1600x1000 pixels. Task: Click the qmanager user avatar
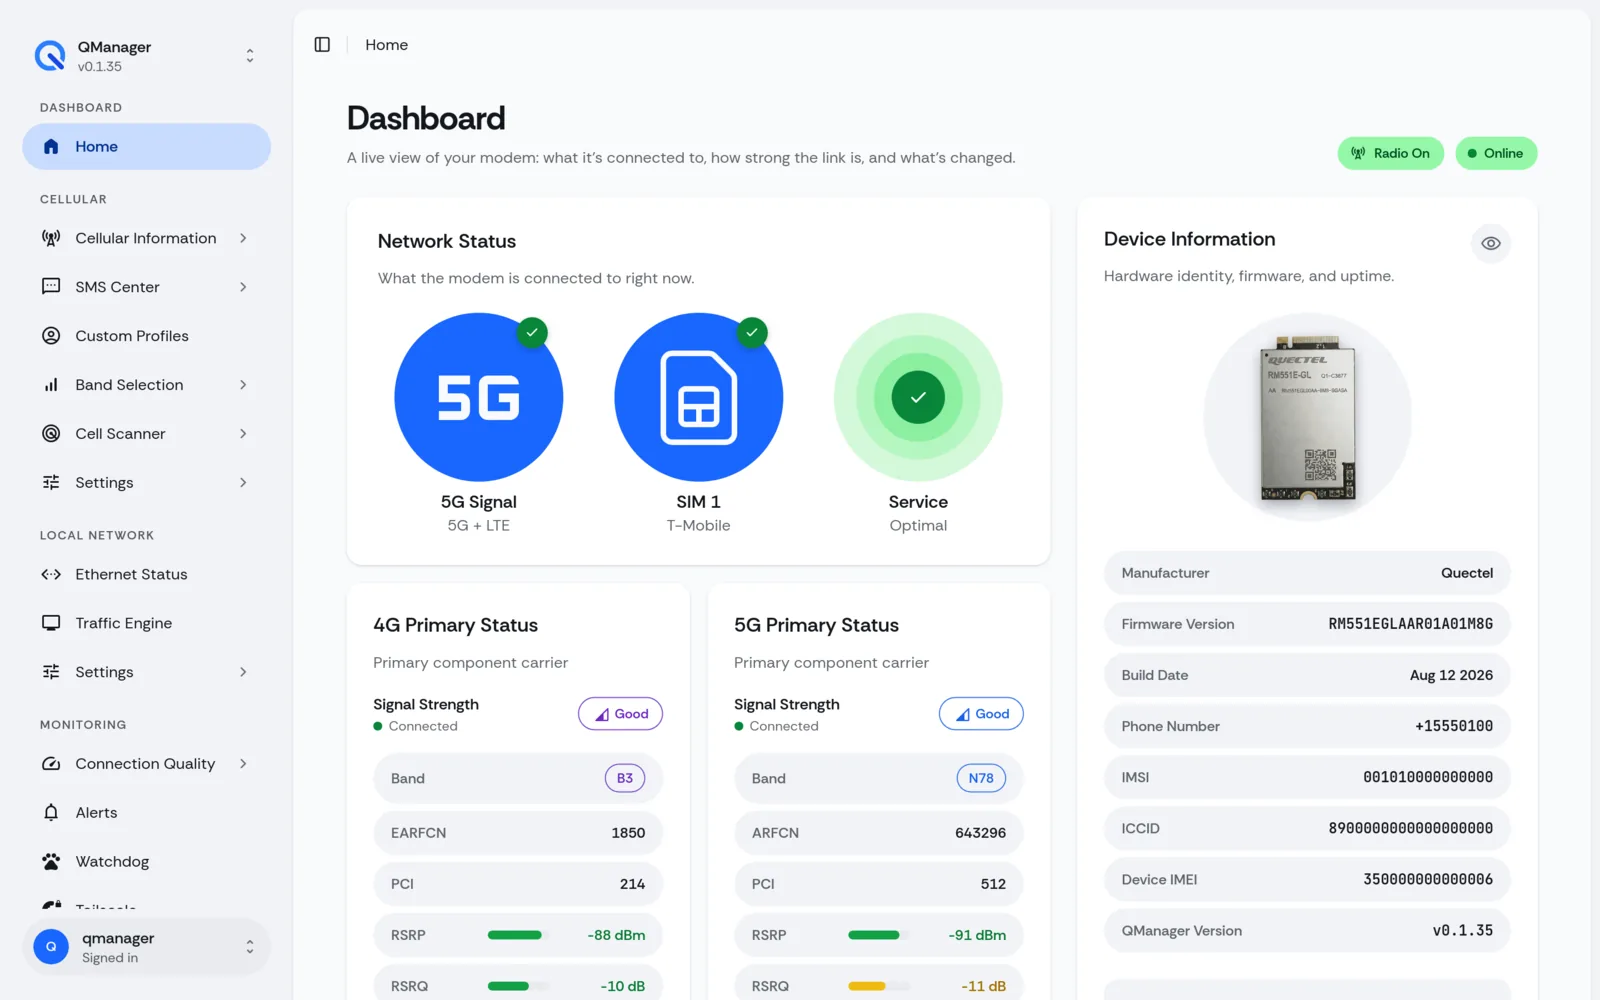[51, 946]
